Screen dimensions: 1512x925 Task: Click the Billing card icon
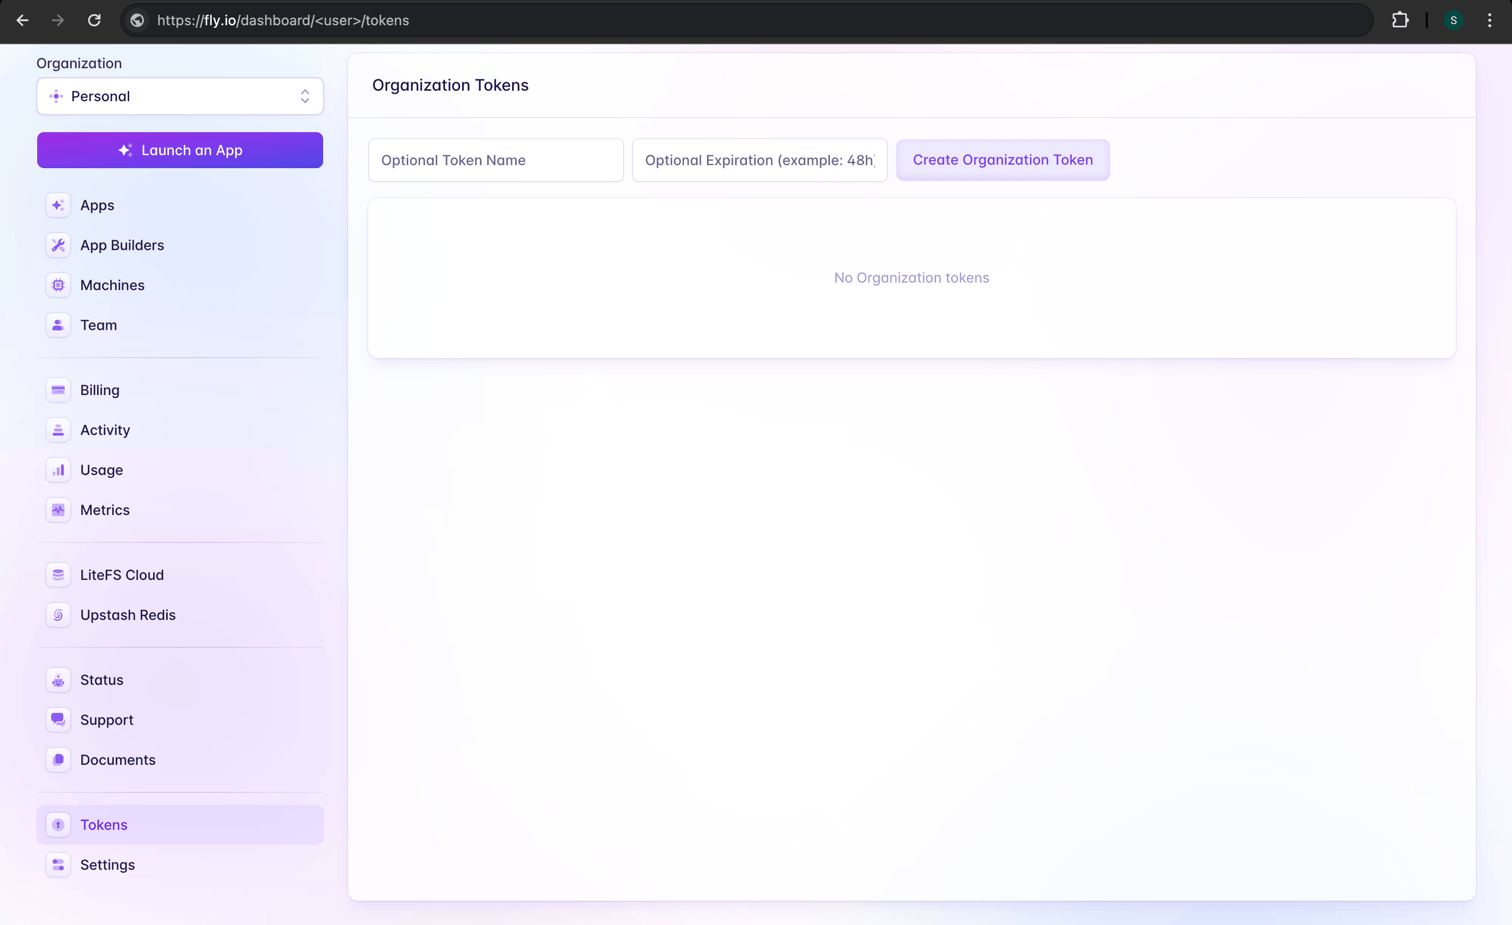[58, 390]
